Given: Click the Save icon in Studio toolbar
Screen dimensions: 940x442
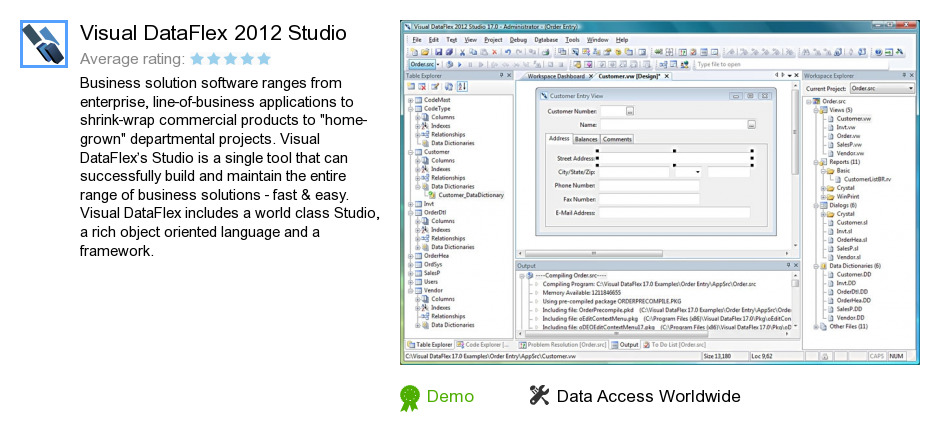Looking at the screenshot, I should pyautogui.click(x=438, y=52).
